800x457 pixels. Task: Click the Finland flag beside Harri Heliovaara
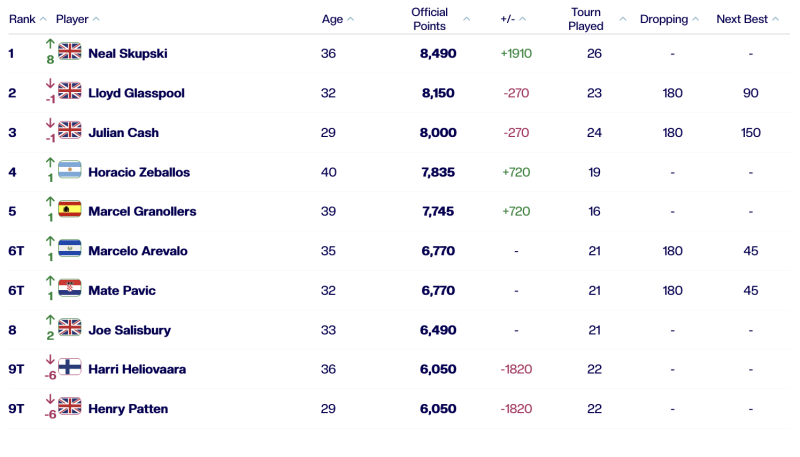69,368
